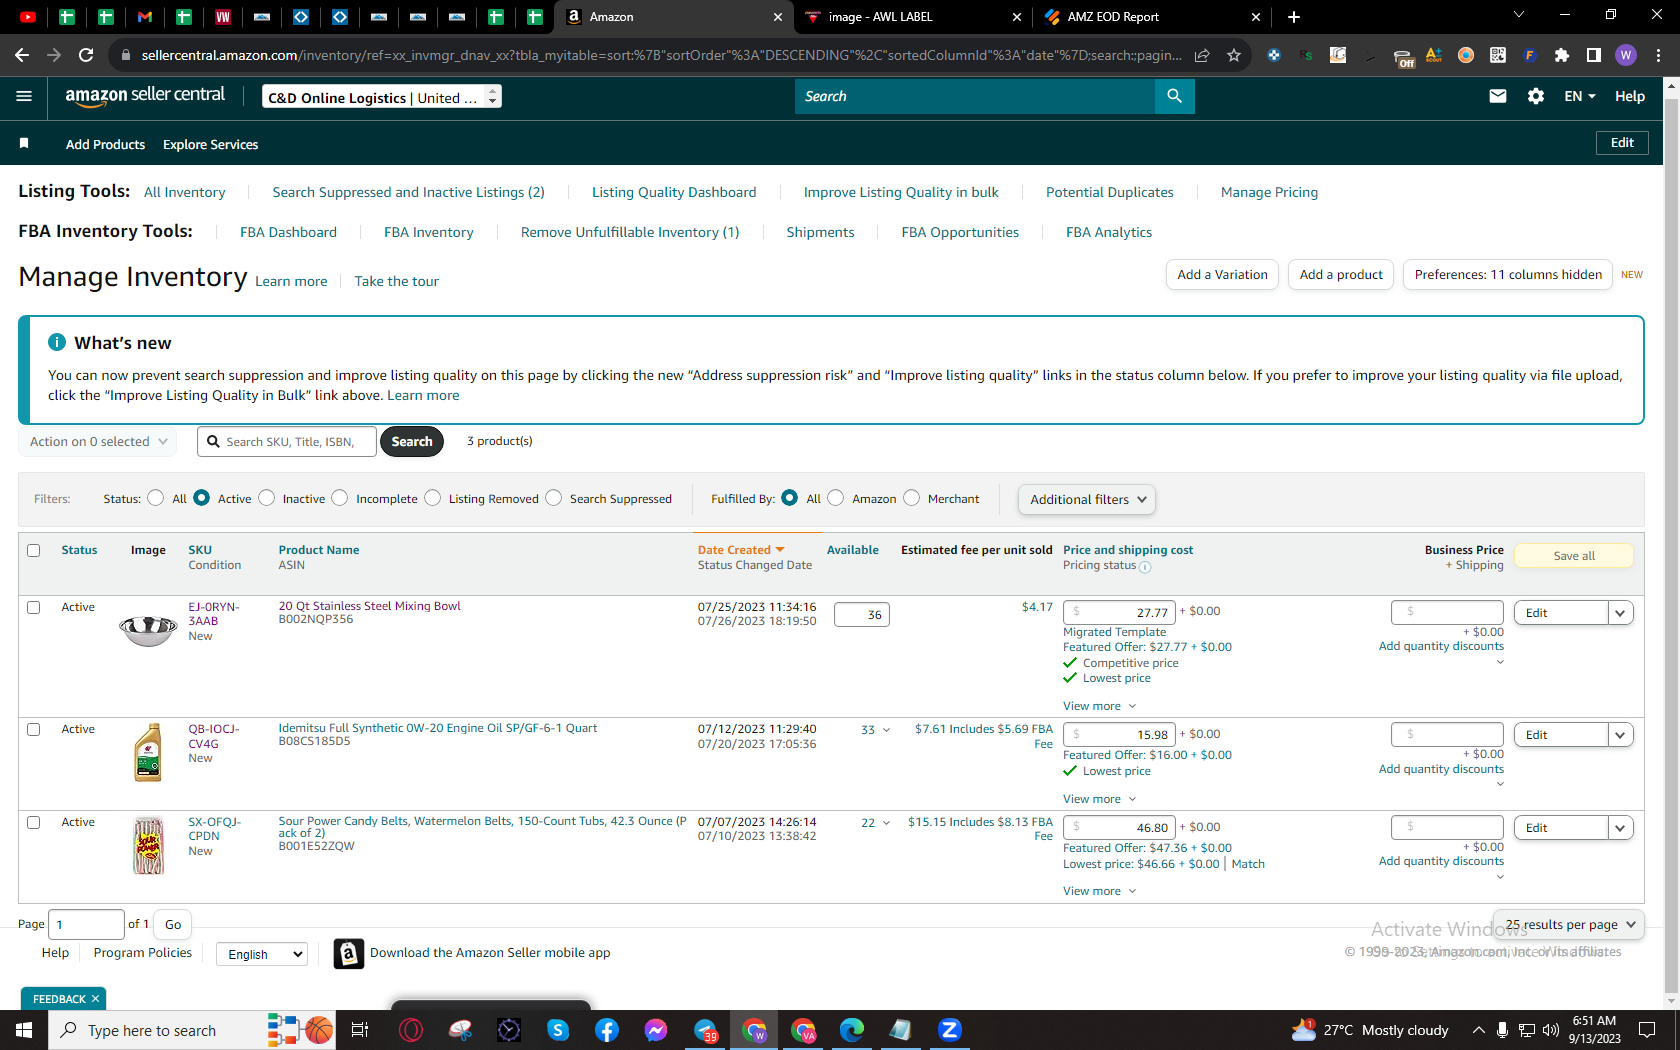Select the Inactive status radio button
The width and height of the screenshot is (1680, 1050).
click(266, 498)
